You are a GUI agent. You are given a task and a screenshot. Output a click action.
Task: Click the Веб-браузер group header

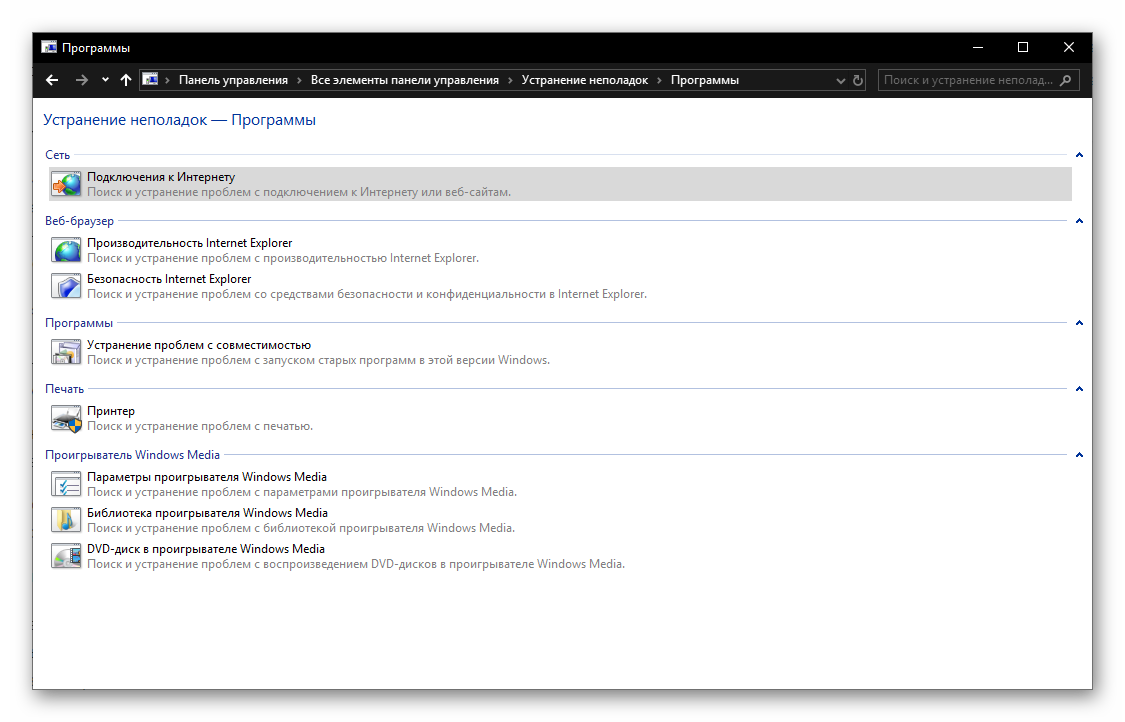[80, 221]
